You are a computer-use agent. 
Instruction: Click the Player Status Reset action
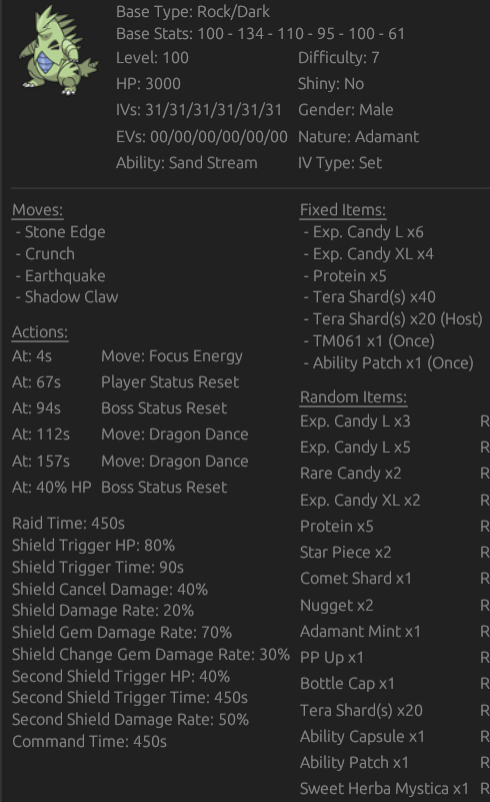click(x=170, y=382)
